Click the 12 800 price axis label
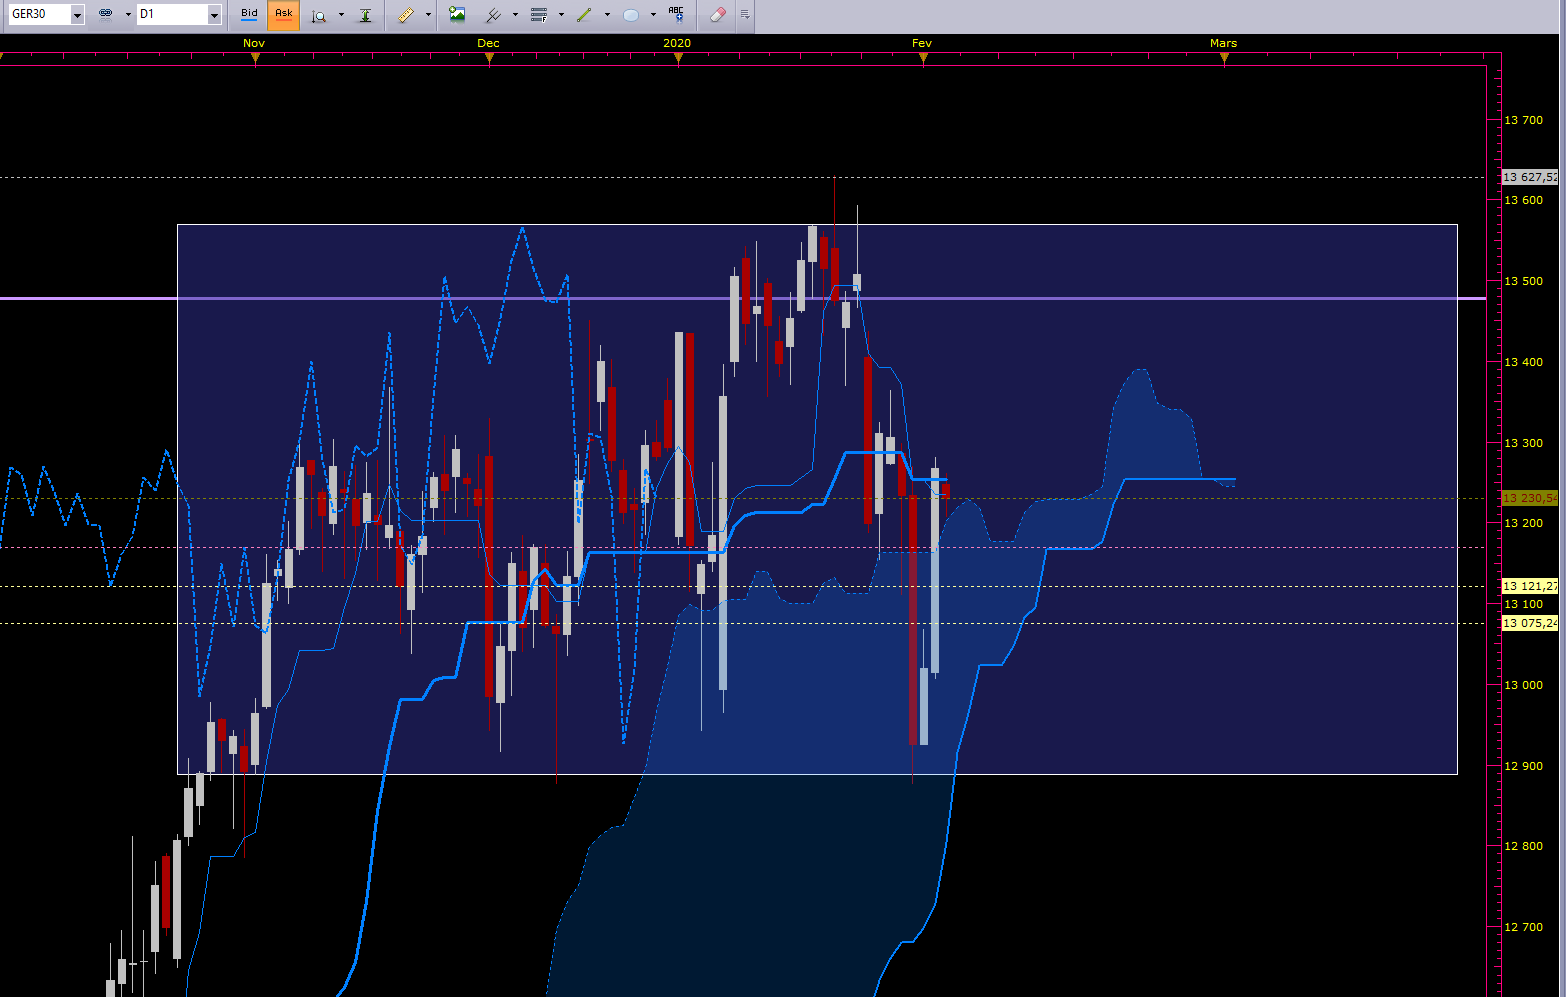 pos(1524,846)
